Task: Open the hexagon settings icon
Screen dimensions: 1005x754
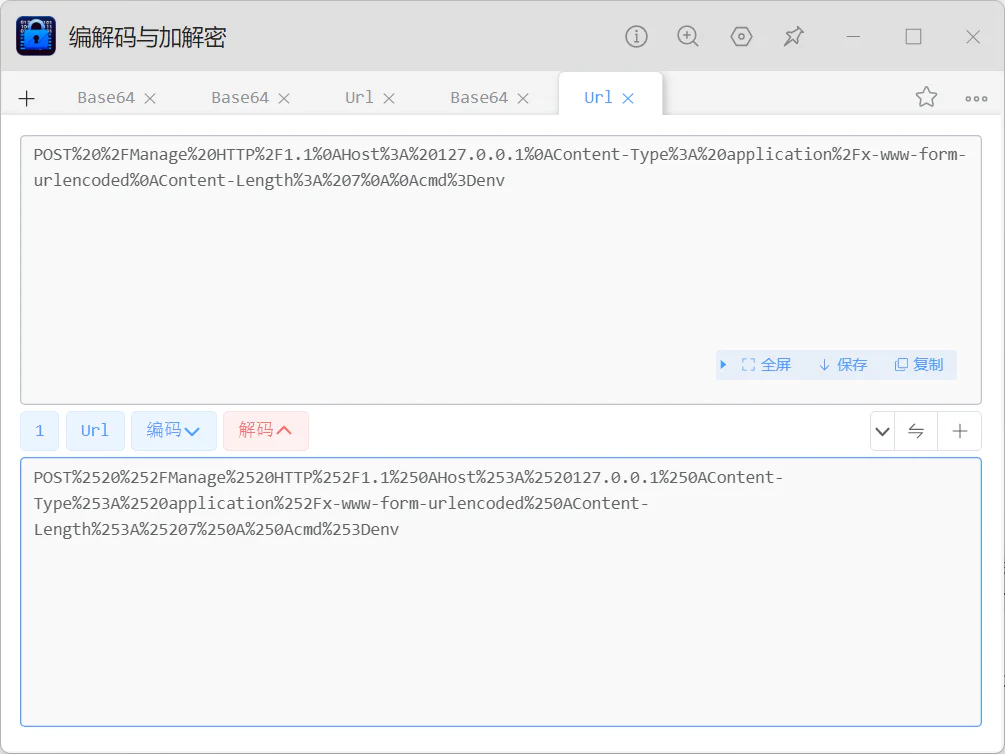Action: click(741, 37)
